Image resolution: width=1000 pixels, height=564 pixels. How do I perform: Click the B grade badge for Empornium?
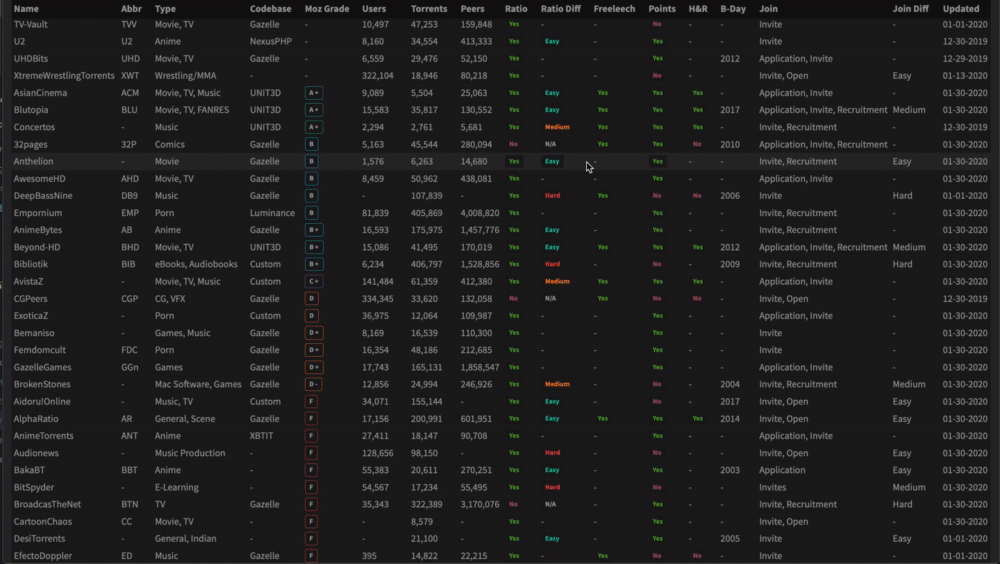(x=311, y=213)
